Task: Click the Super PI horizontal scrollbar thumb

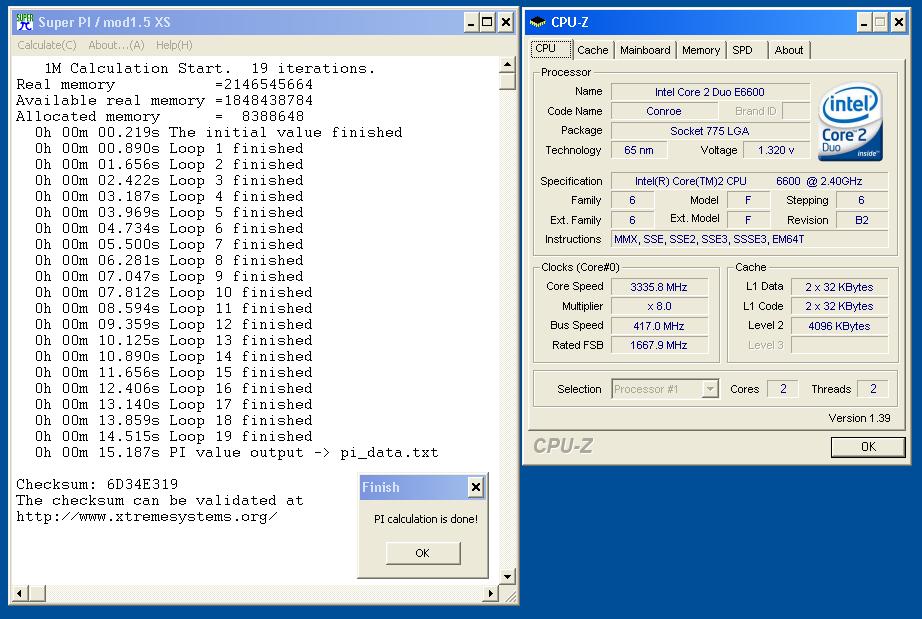Action: [x=36, y=593]
